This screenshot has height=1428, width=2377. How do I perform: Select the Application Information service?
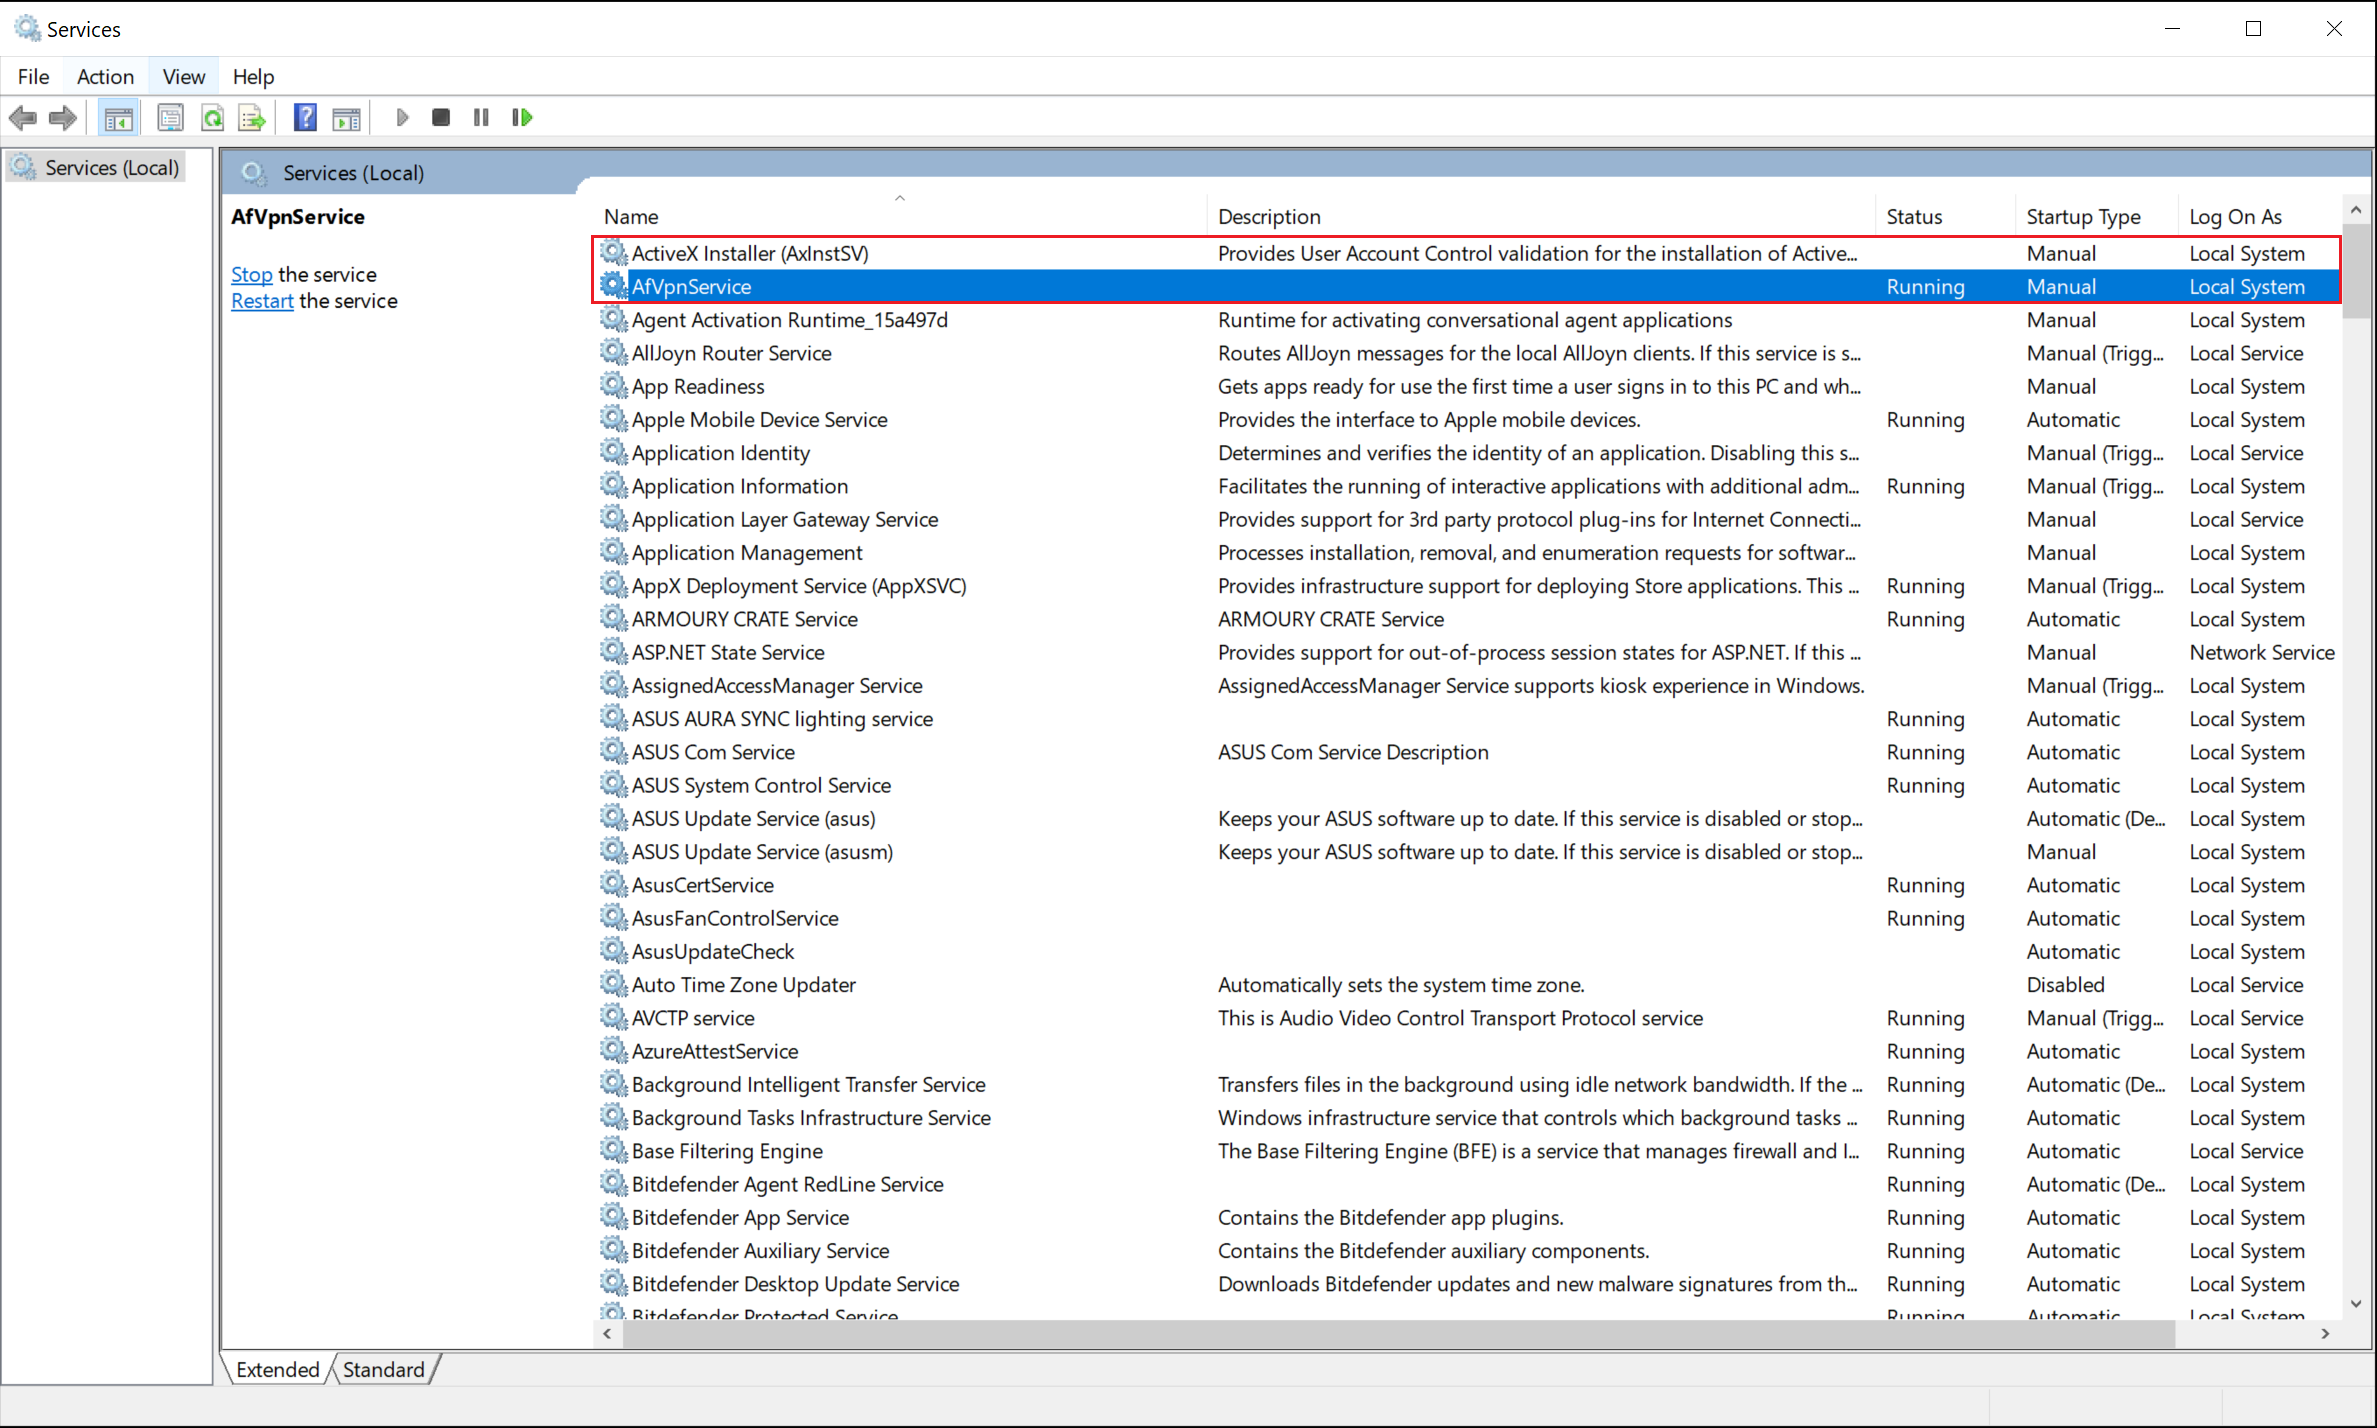[x=1468, y=486]
